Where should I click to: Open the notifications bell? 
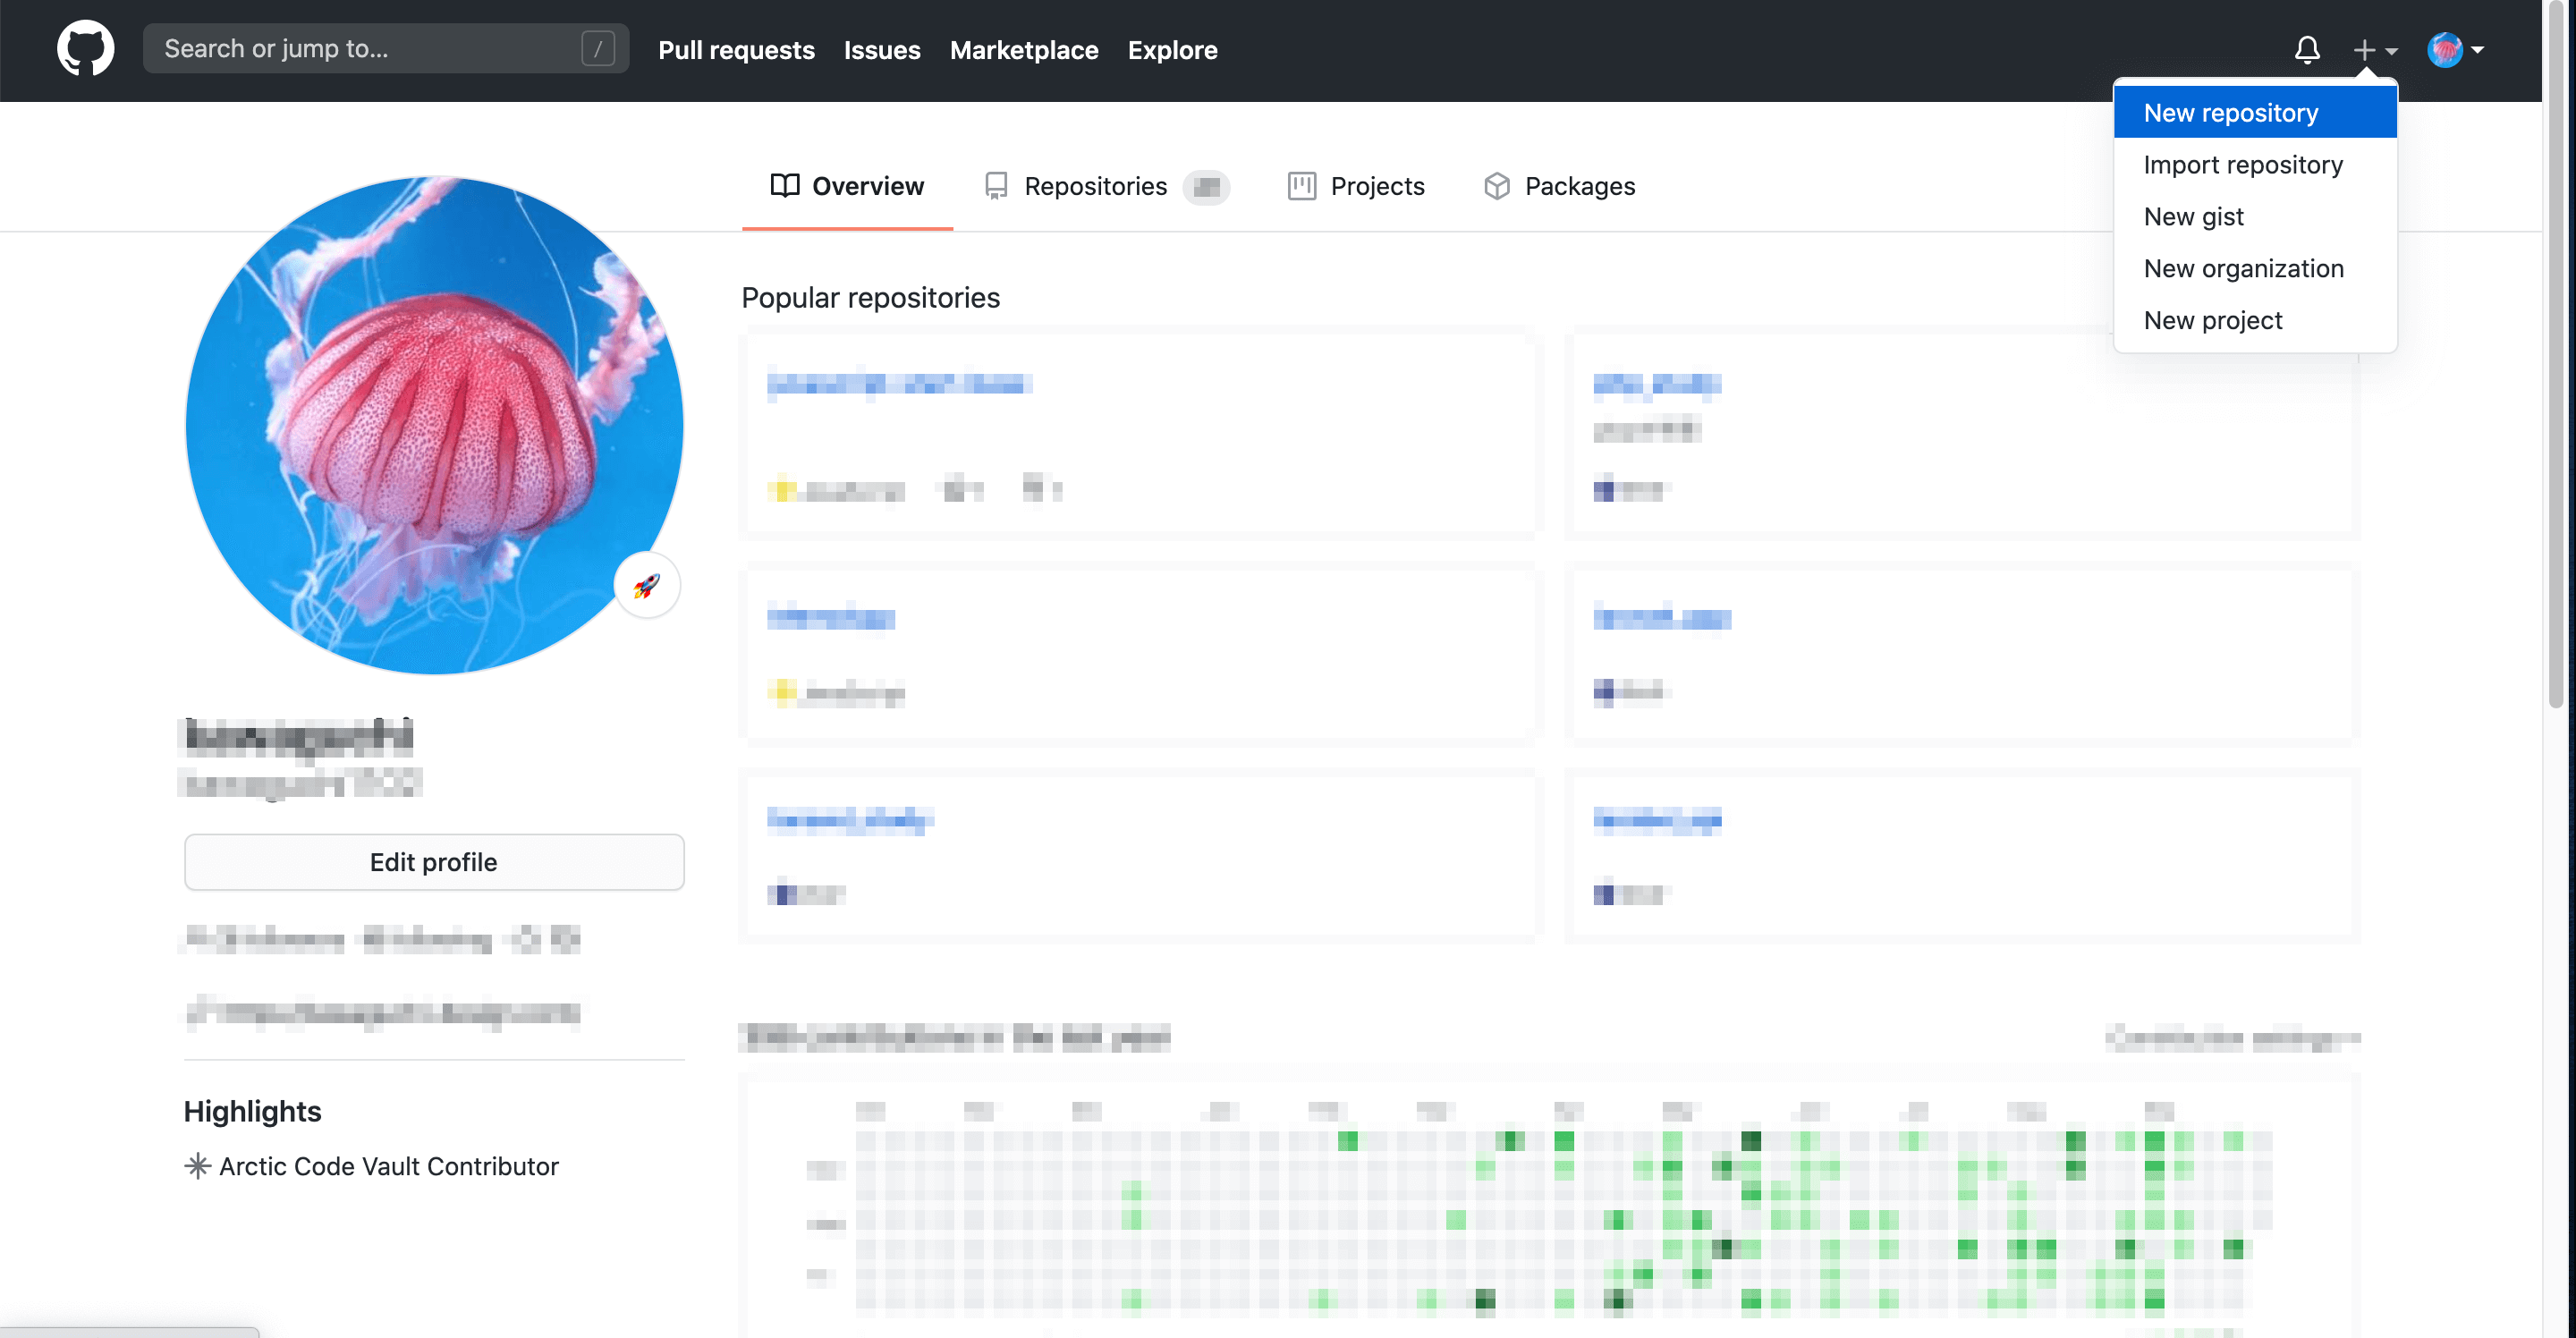pyautogui.click(x=2306, y=49)
